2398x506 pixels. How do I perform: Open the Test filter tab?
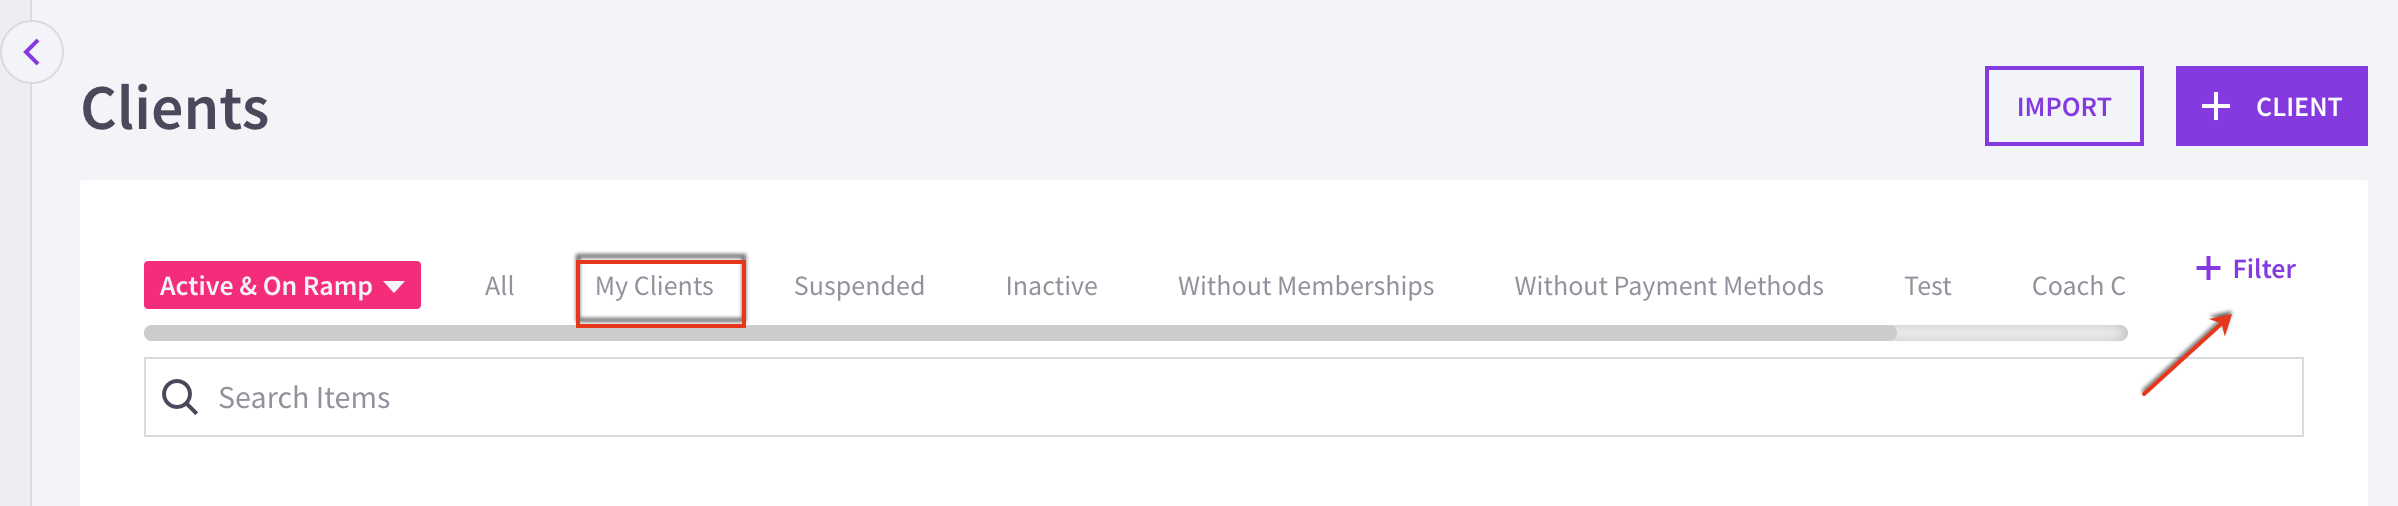(1927, 286)
